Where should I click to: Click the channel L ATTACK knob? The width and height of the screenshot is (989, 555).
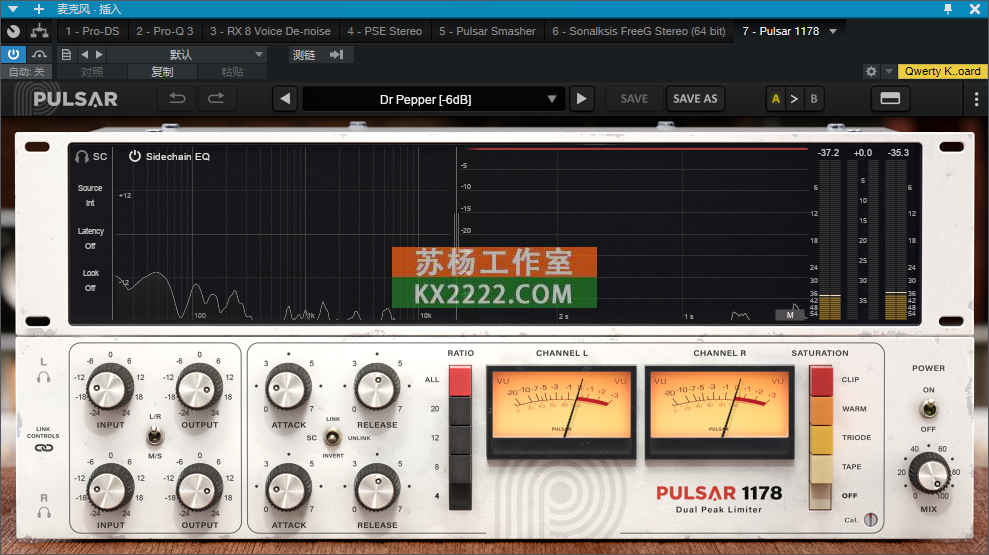tap(287, 387)
